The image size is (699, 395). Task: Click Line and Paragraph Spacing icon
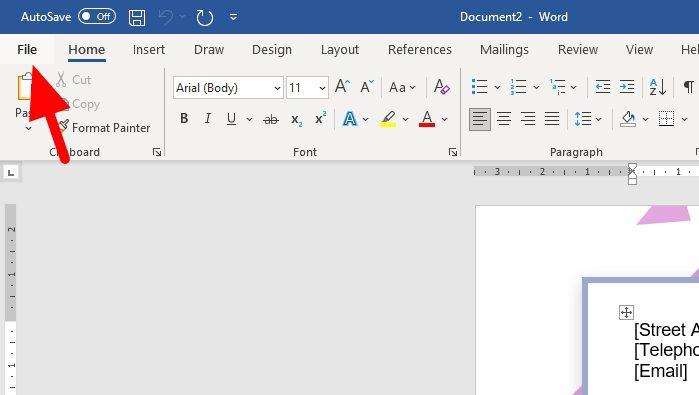click(583, 119)
